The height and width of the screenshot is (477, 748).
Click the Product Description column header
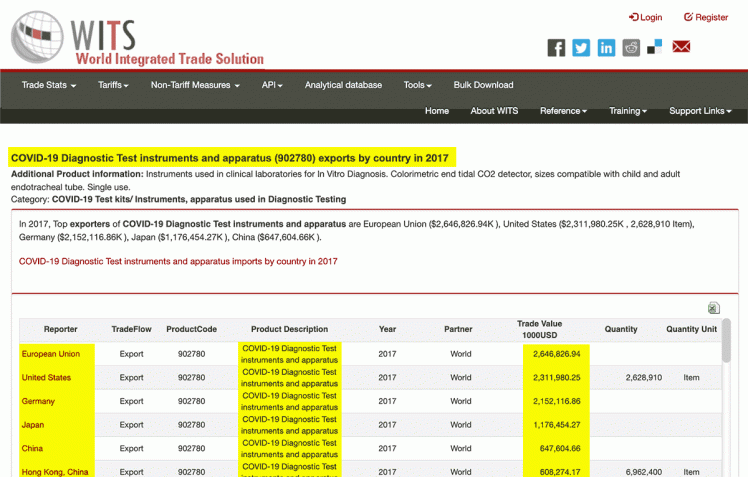pos(290,329)
